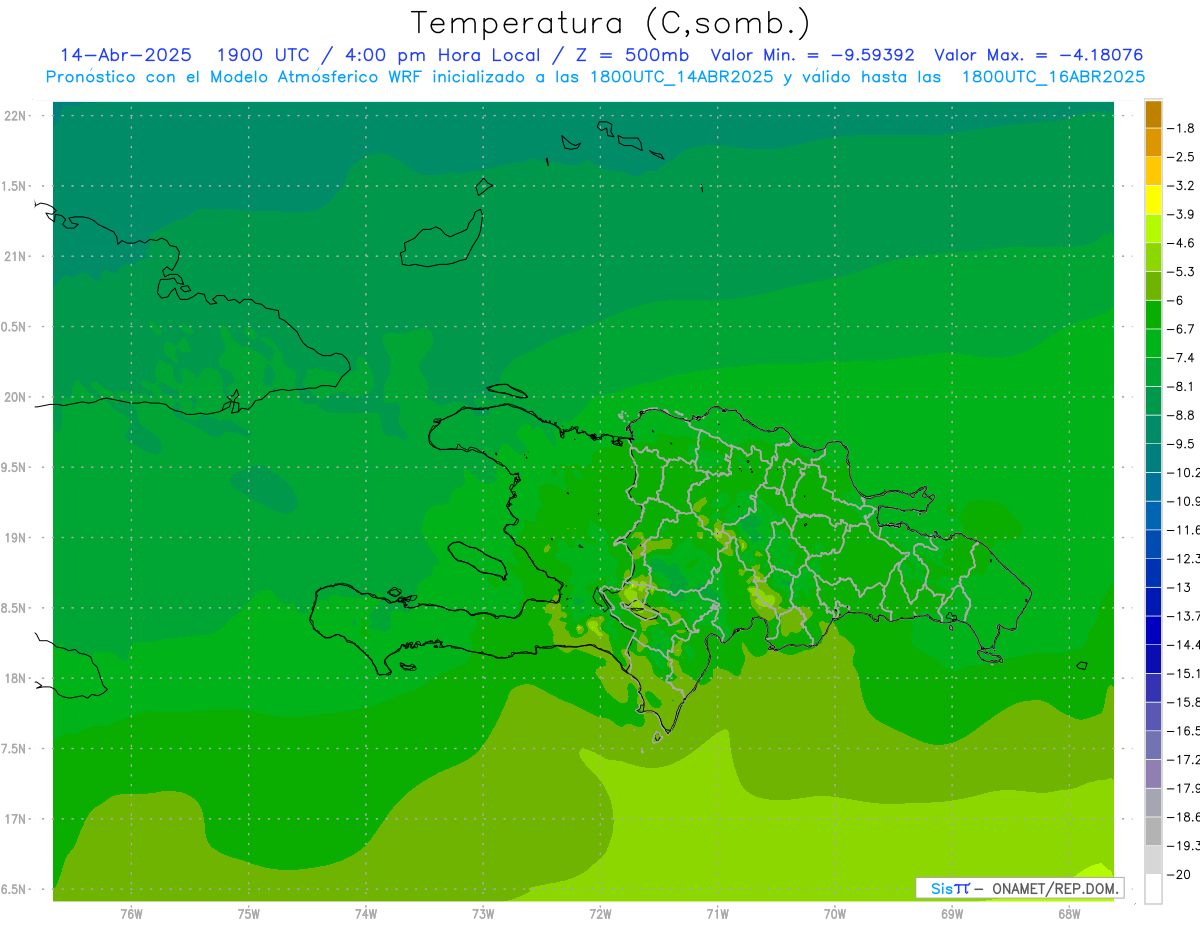Click the "-3.9" legend value
This screenshot has height=927, width=1200.
pyautogui.click(x=1181, y=214)
